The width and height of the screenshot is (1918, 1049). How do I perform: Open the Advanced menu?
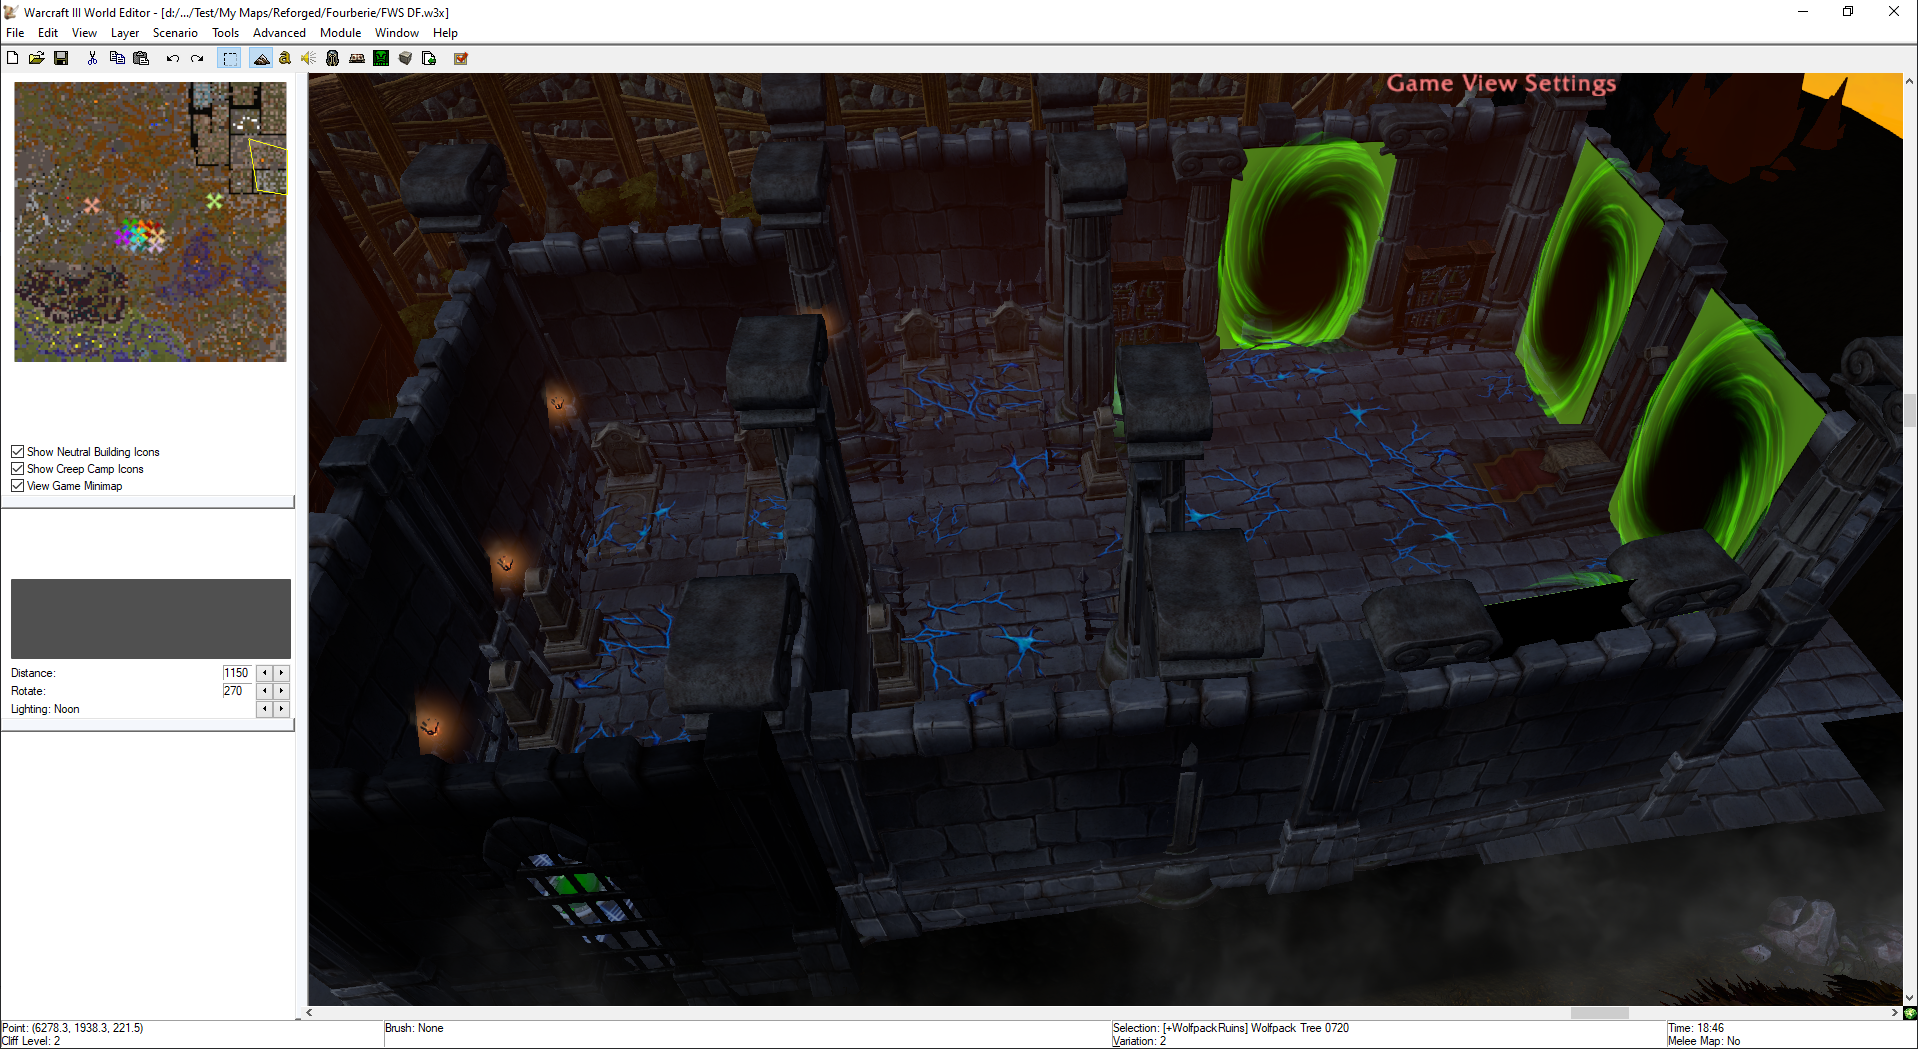tap(279, 33)
